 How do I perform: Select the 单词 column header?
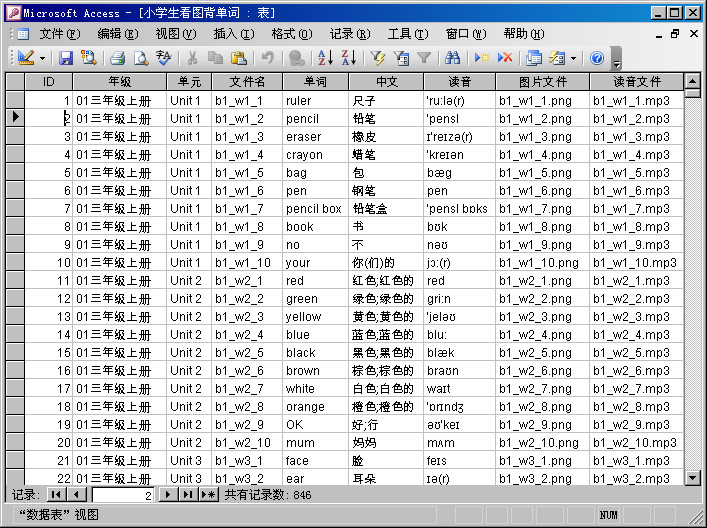click(x=315, y=82)
